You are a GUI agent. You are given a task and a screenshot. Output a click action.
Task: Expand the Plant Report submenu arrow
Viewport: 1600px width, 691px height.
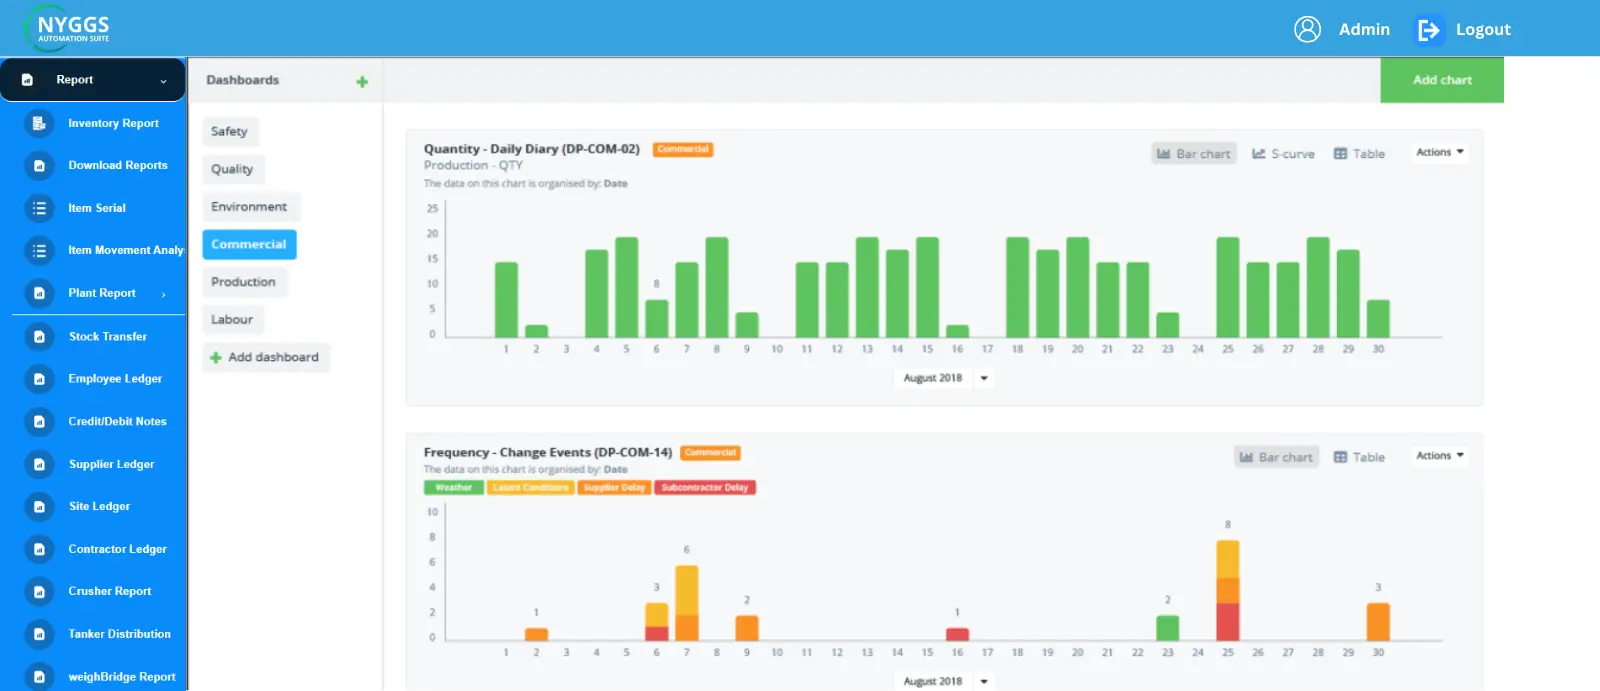(x=163, y=294)
